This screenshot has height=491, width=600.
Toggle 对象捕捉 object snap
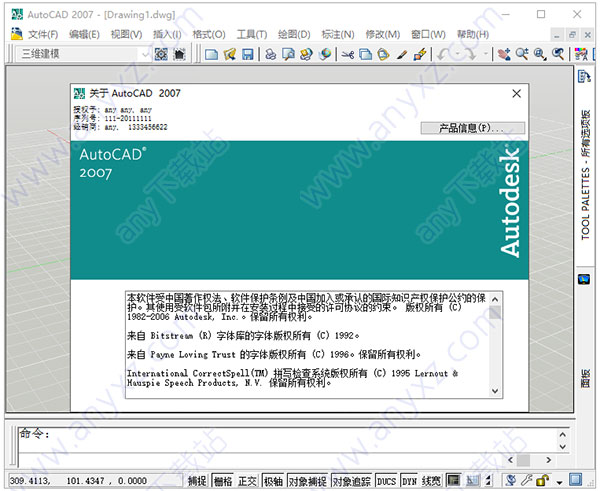tap(308, 481)
